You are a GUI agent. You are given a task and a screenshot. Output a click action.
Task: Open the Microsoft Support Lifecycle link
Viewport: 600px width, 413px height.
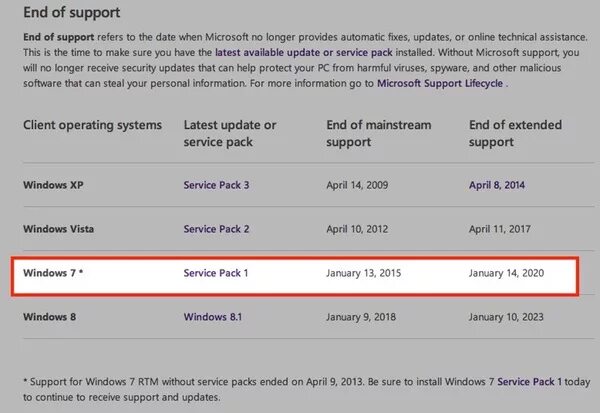440,83
